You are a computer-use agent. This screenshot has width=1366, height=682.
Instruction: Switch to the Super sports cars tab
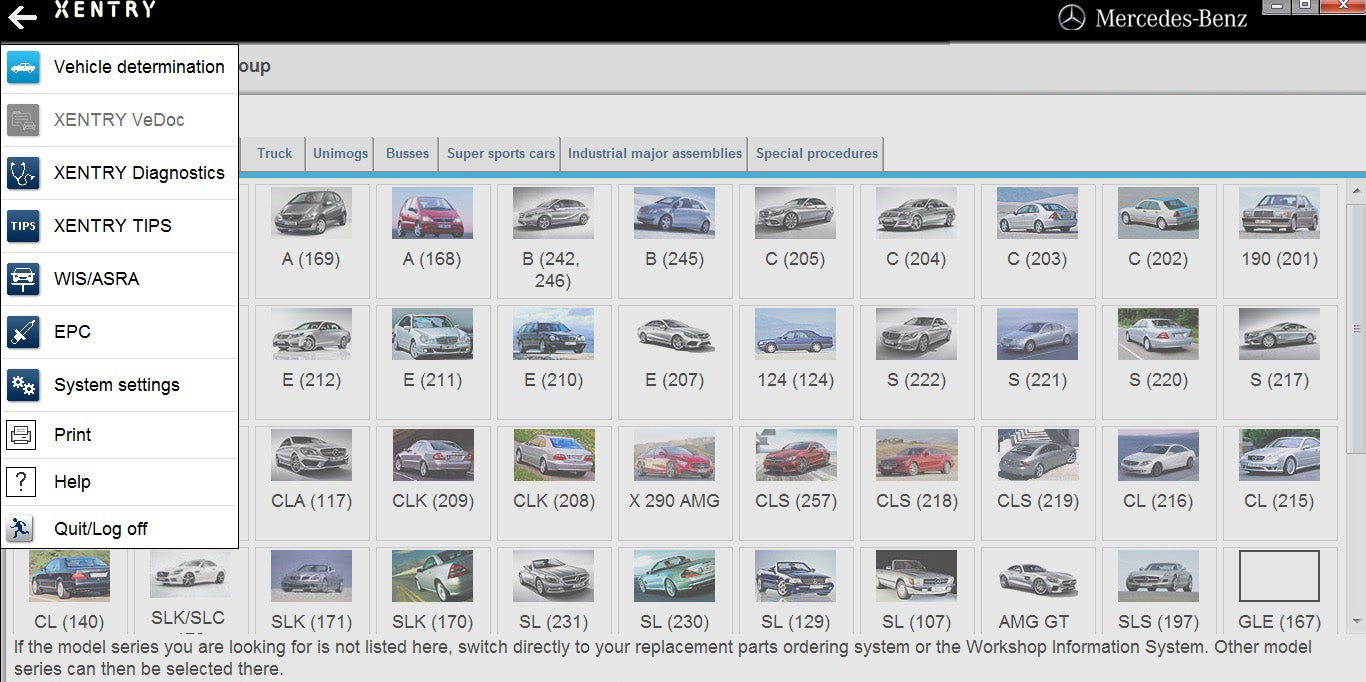[500, 154]
